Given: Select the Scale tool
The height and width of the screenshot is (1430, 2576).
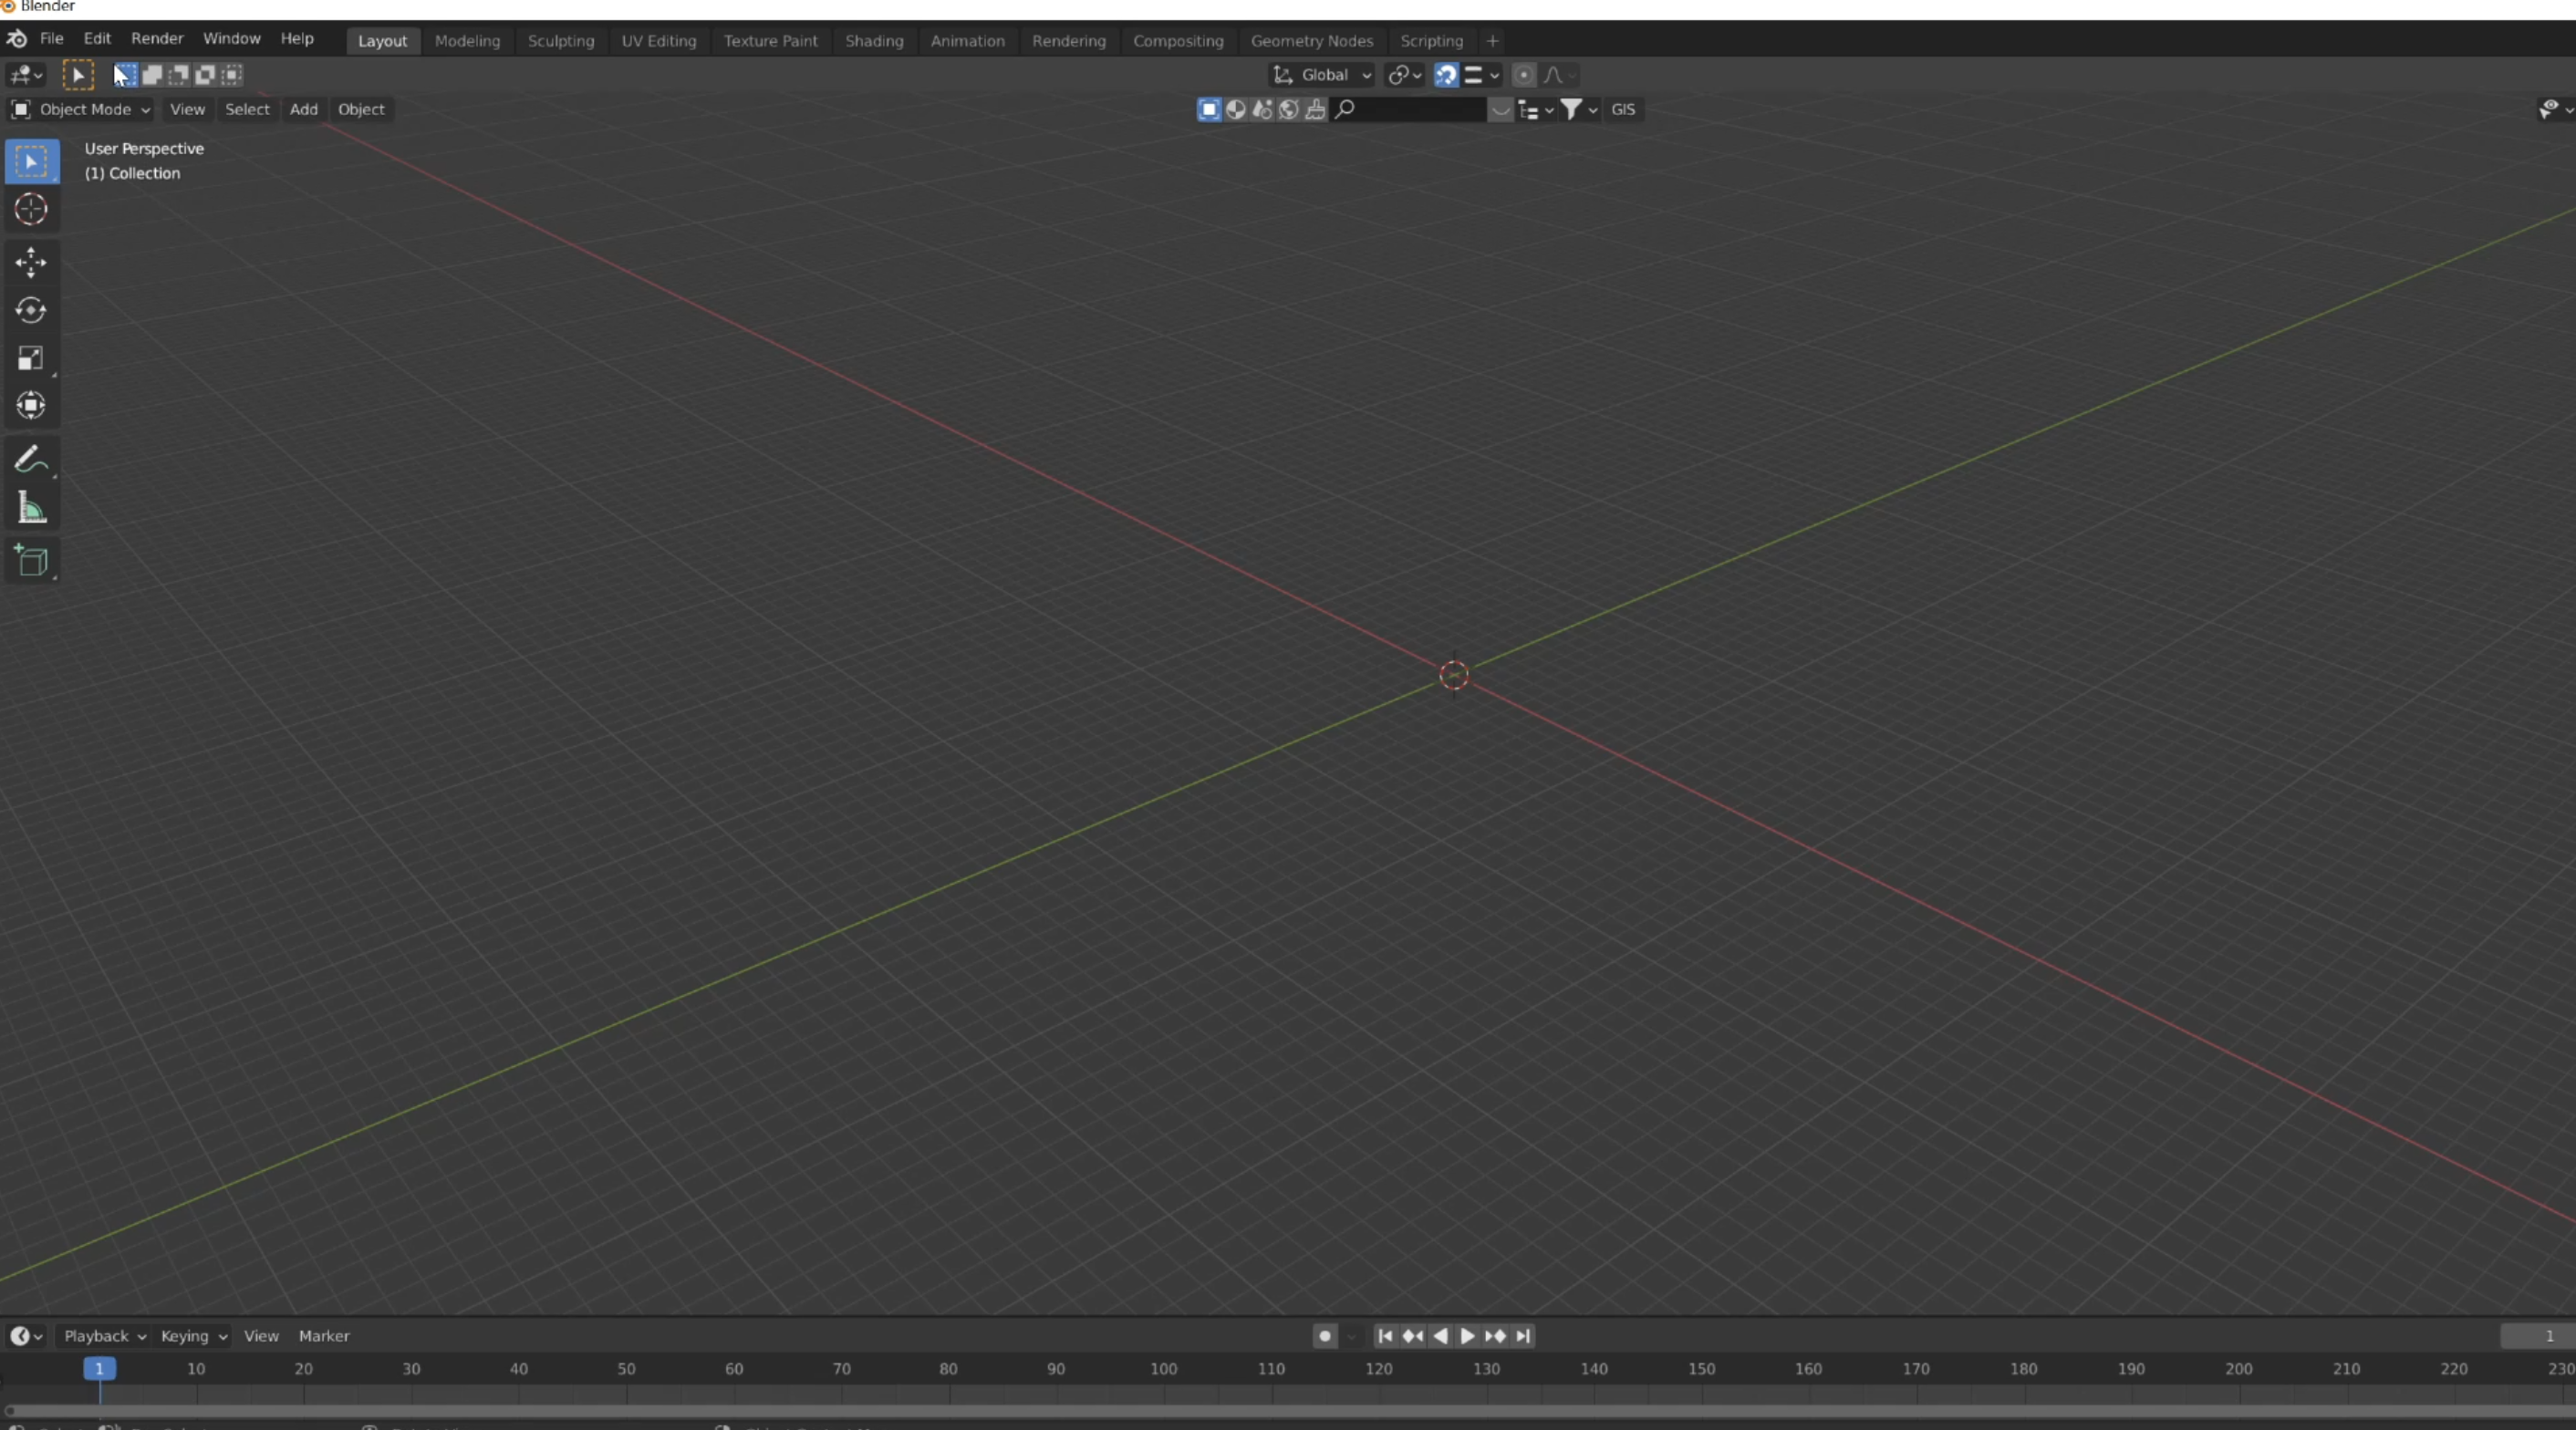Looking at the screenshot, I should pos(31,359).
